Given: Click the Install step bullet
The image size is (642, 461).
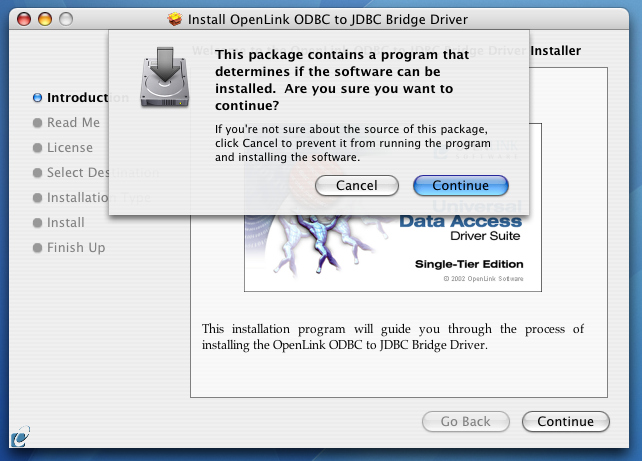Looking at the screenshot, I should pos(37,223).
